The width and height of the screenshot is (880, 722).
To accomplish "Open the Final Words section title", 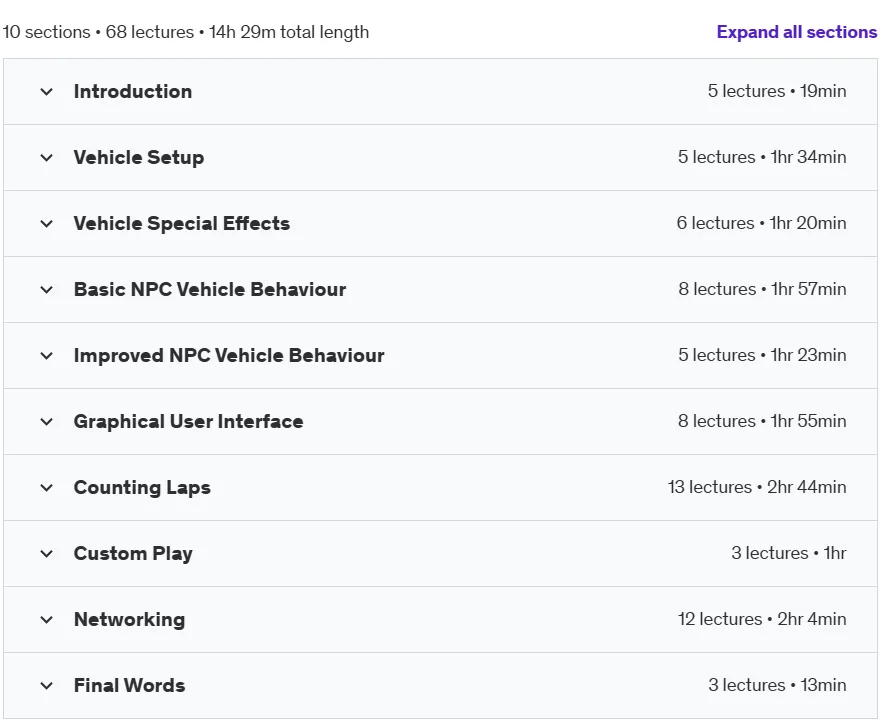I will [130, 686].
